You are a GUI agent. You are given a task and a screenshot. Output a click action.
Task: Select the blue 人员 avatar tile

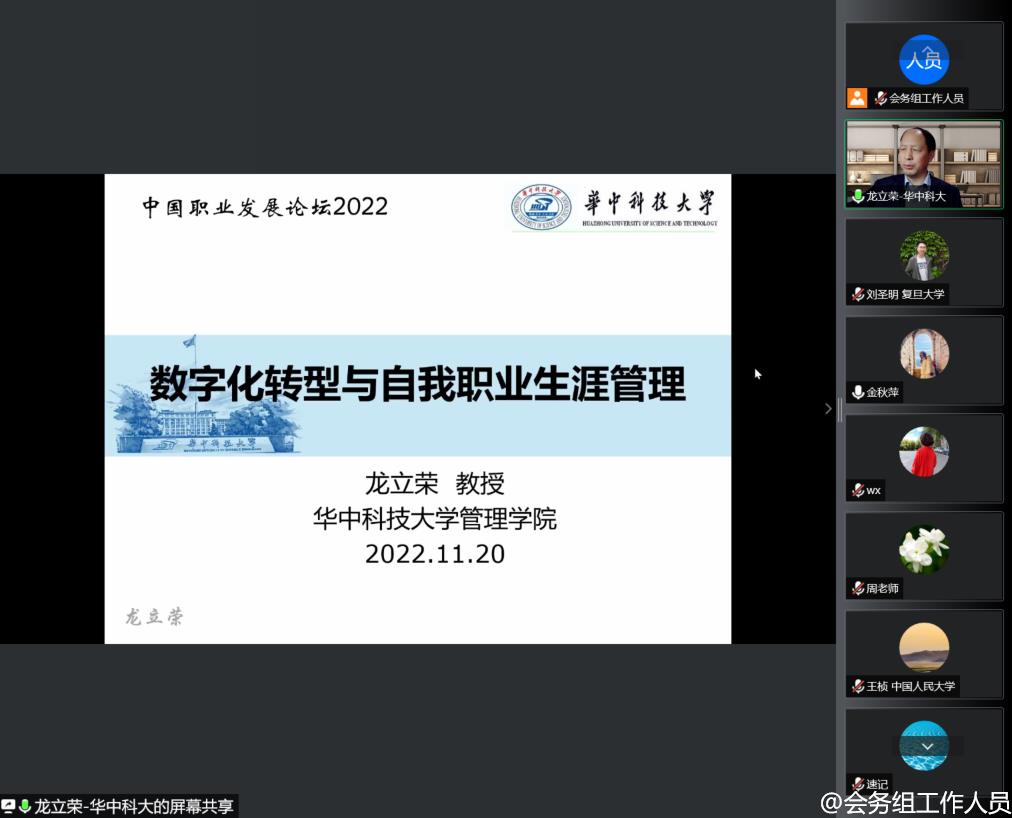tap(923, 60)
